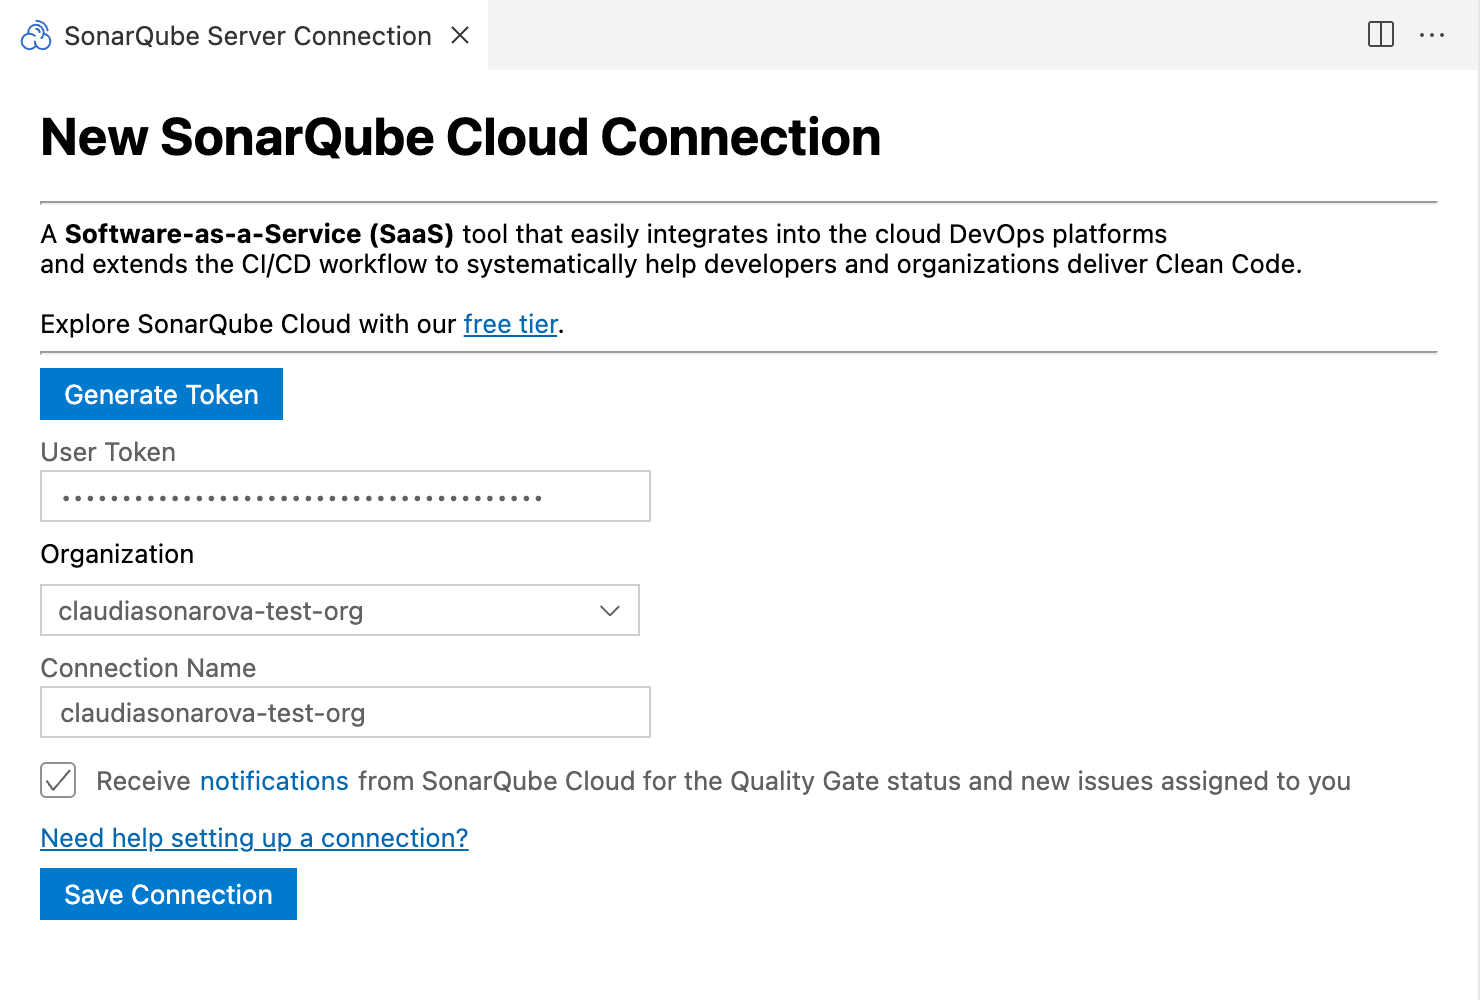Image resolution: width=1480 pixels, height=1000 pixels.
Task: Uncheck the receive notifications checkbox
Action: coord(58,780)
